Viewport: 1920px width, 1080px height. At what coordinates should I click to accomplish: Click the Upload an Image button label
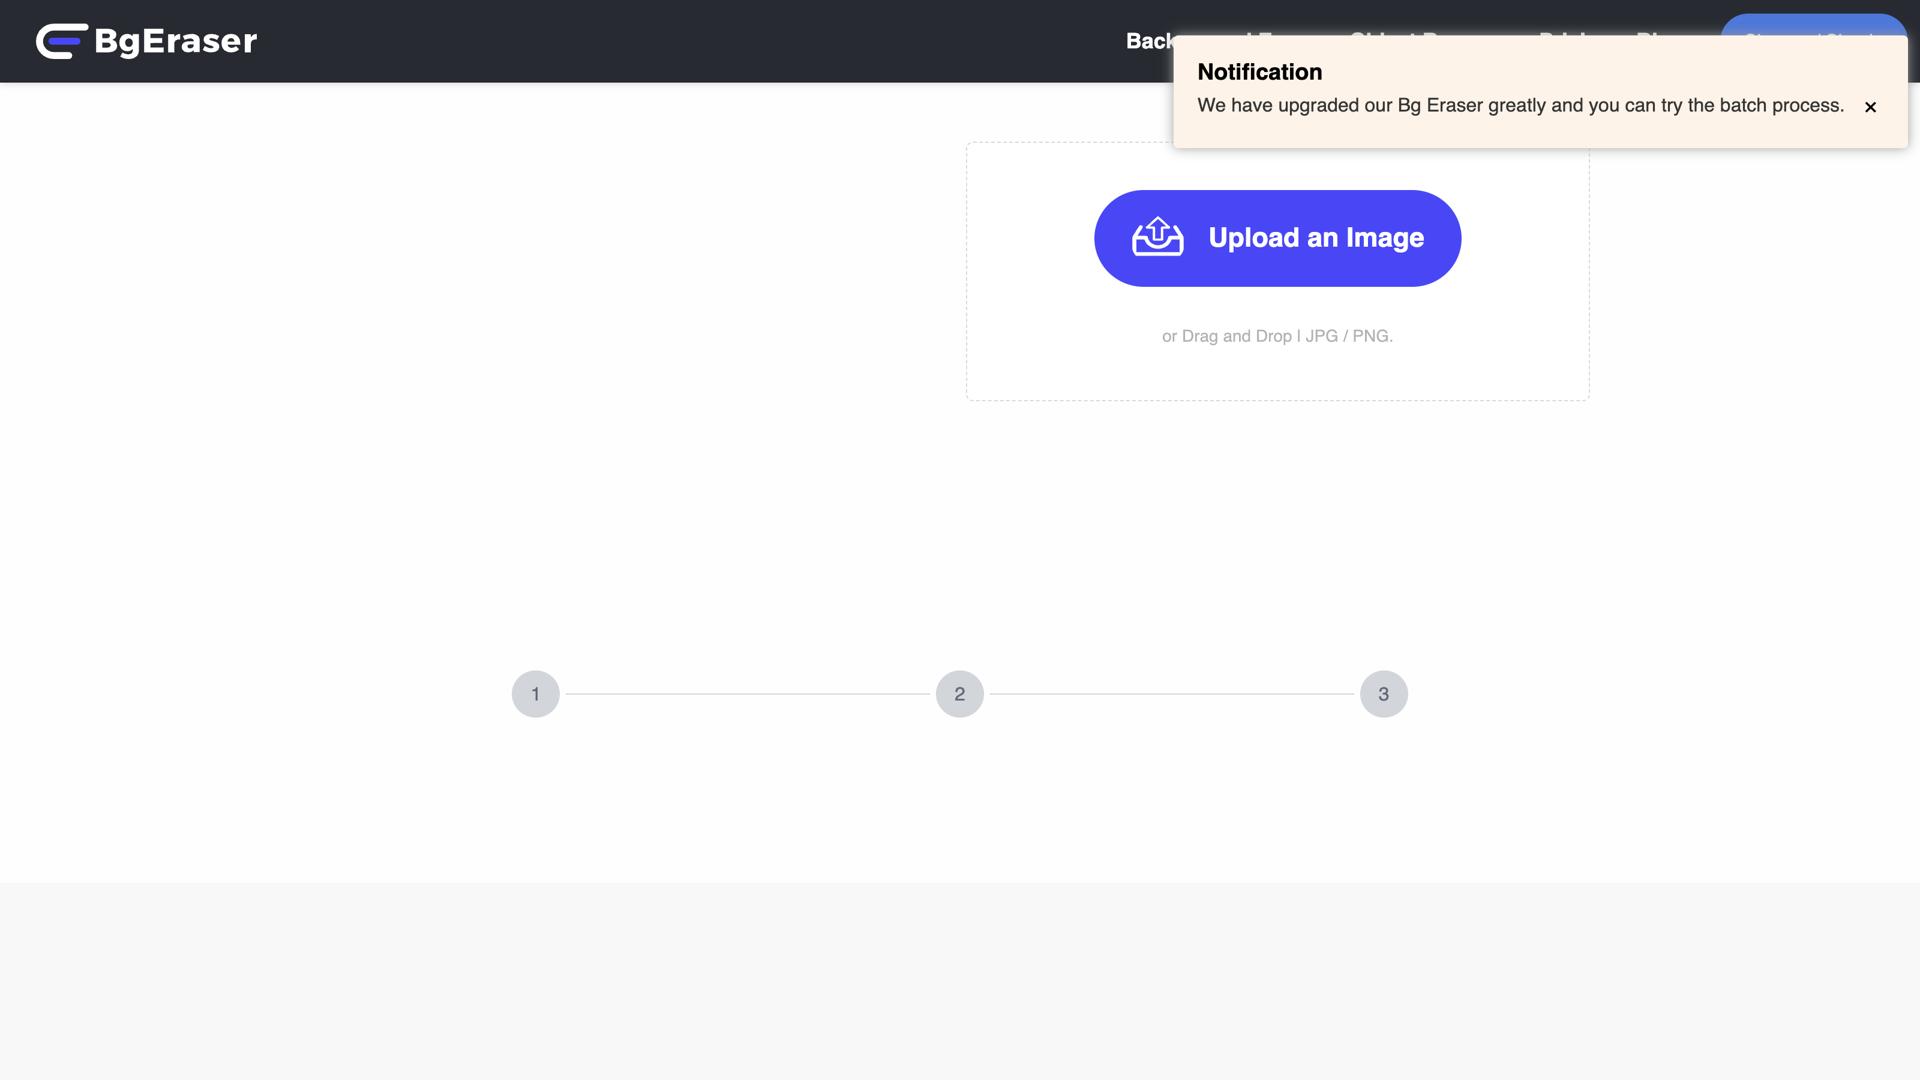(1316, 238)
